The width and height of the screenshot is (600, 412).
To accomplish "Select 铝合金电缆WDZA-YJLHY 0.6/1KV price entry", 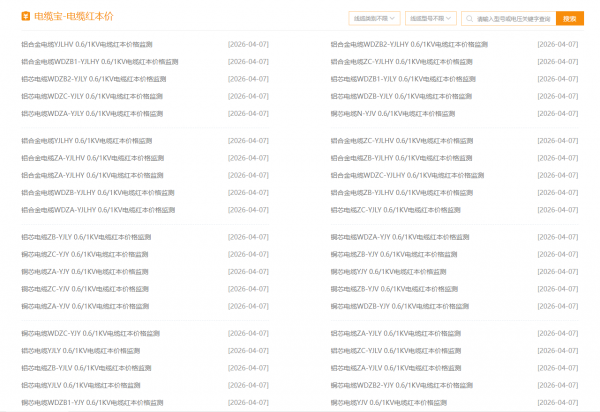I will [x=98, y=210].
